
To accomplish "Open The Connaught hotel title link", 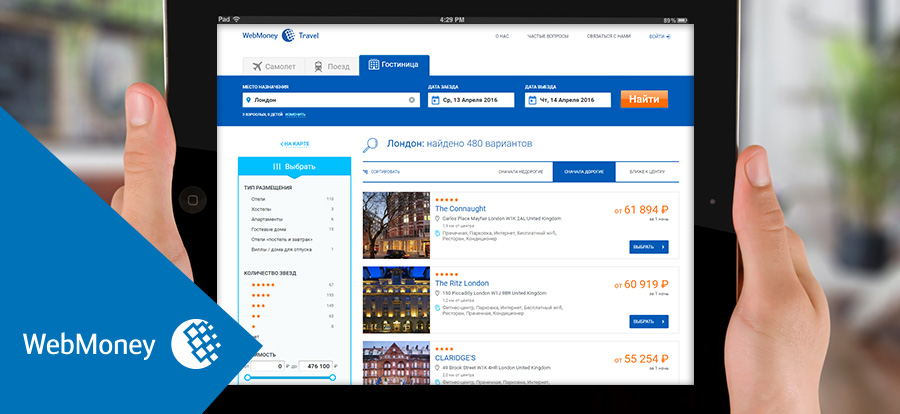I will [460, 209].
